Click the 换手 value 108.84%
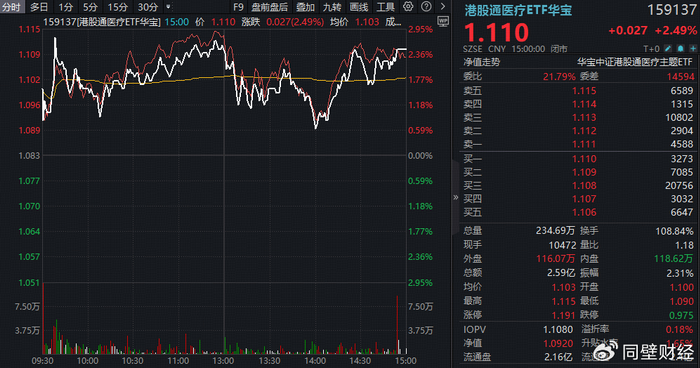The width and height of the screenshot is (700, 368). 675,231
